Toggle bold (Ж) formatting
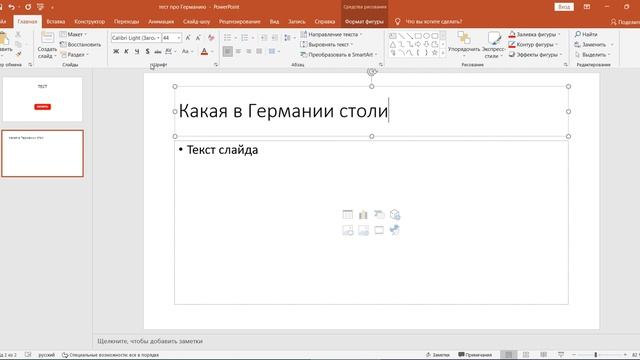The image size is (640, 360). click(x=116, y=51)
